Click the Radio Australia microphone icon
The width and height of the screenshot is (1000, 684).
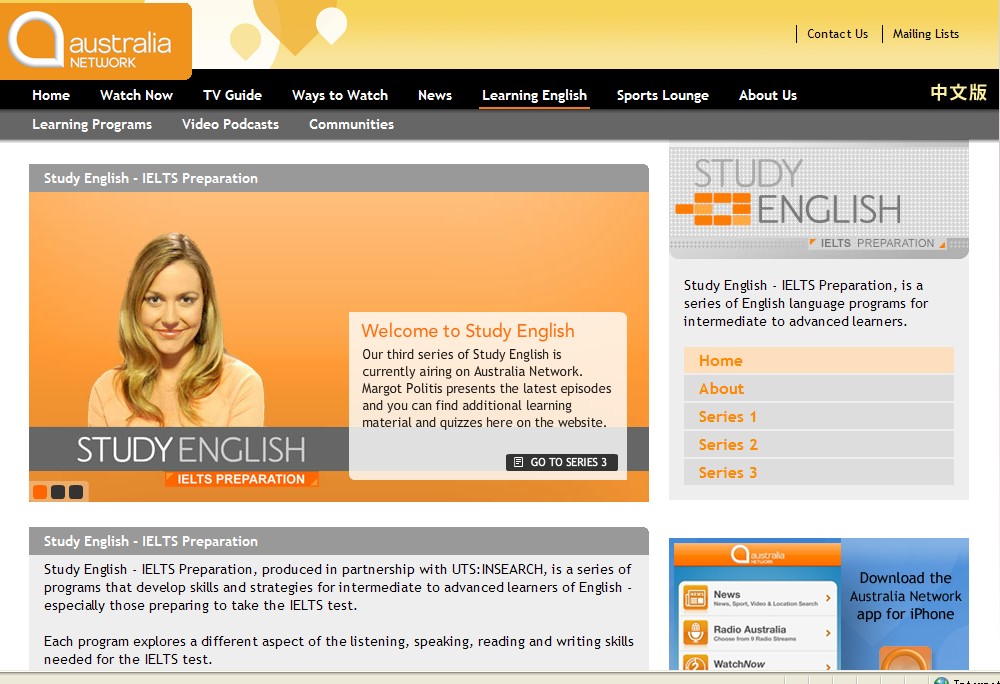click(x=696, y=633)
